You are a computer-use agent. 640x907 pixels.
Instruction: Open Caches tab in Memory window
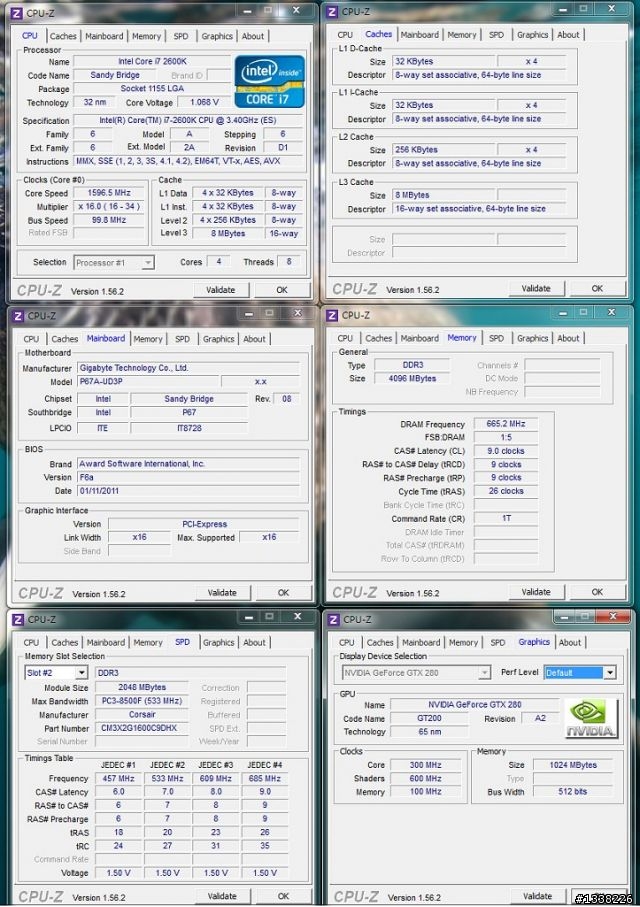point(378,338)
